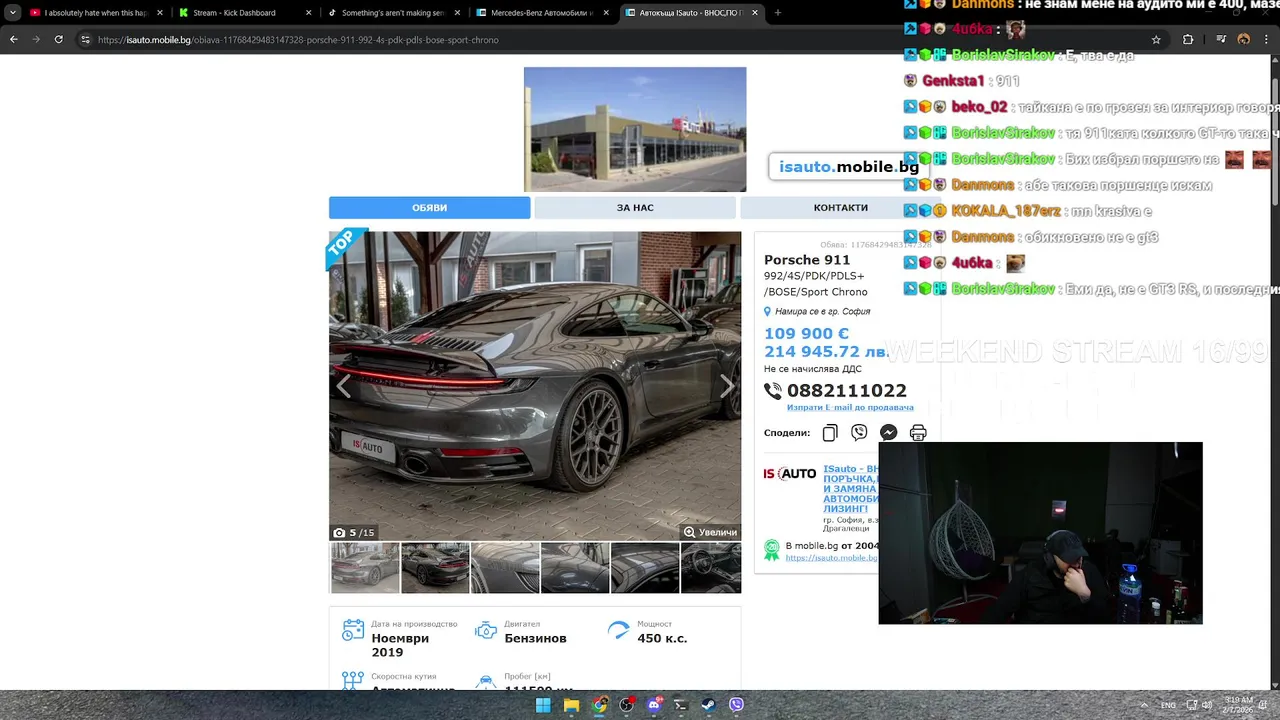
Task: Click the phone number 0882111022
Action: click(846, 391)
